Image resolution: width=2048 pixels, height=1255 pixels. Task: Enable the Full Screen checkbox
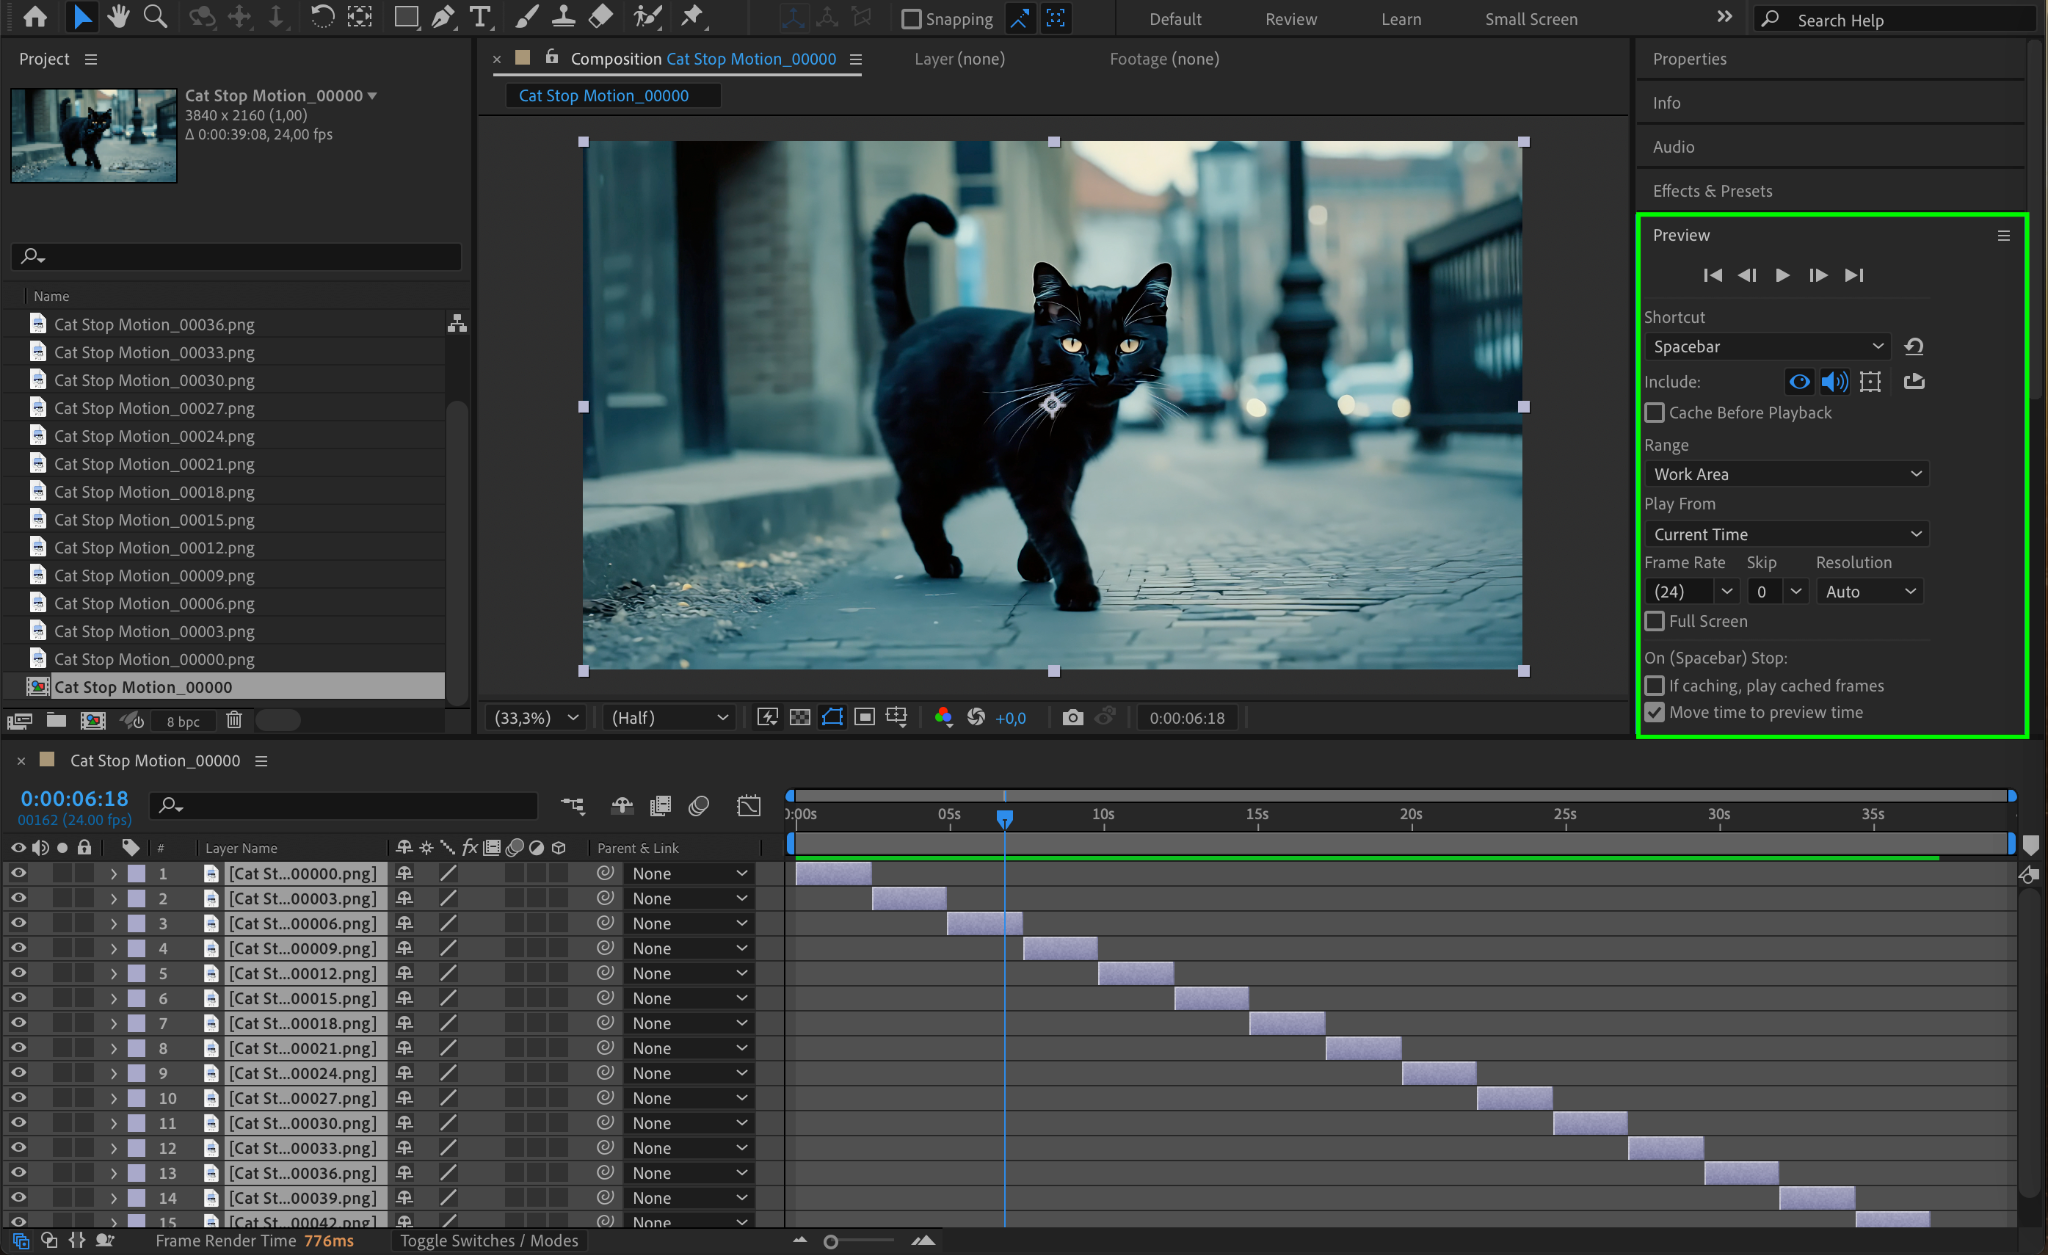(x=1655, y=621)
